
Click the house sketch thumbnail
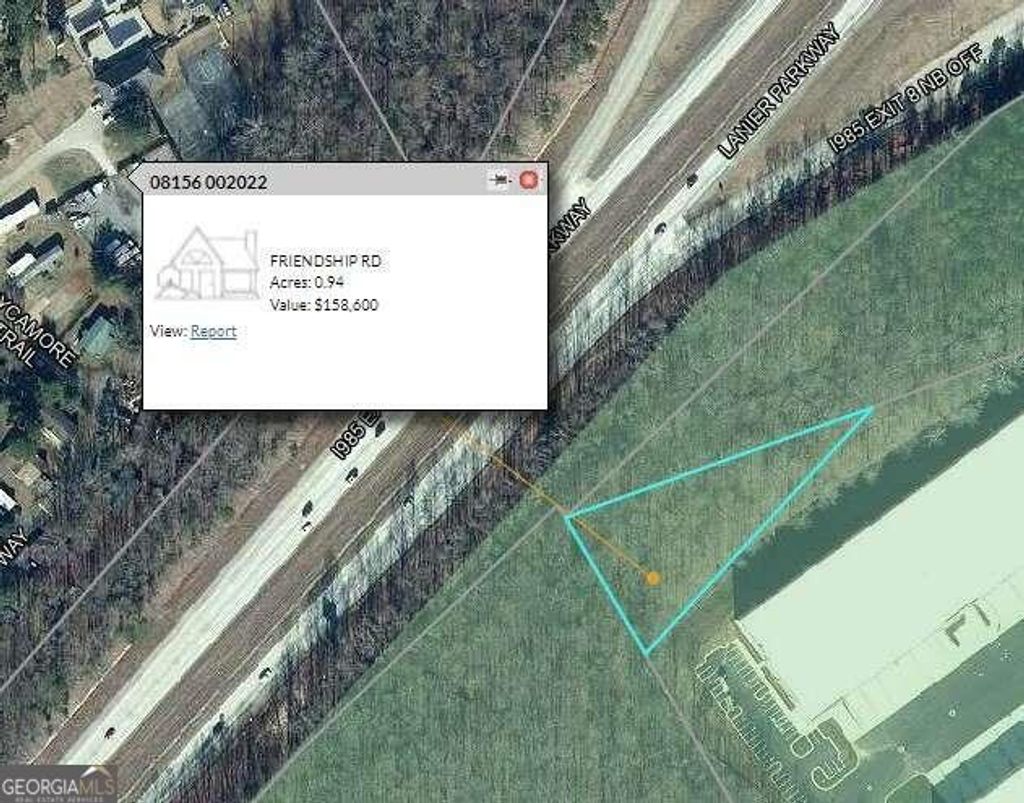[x=206, y=264]
